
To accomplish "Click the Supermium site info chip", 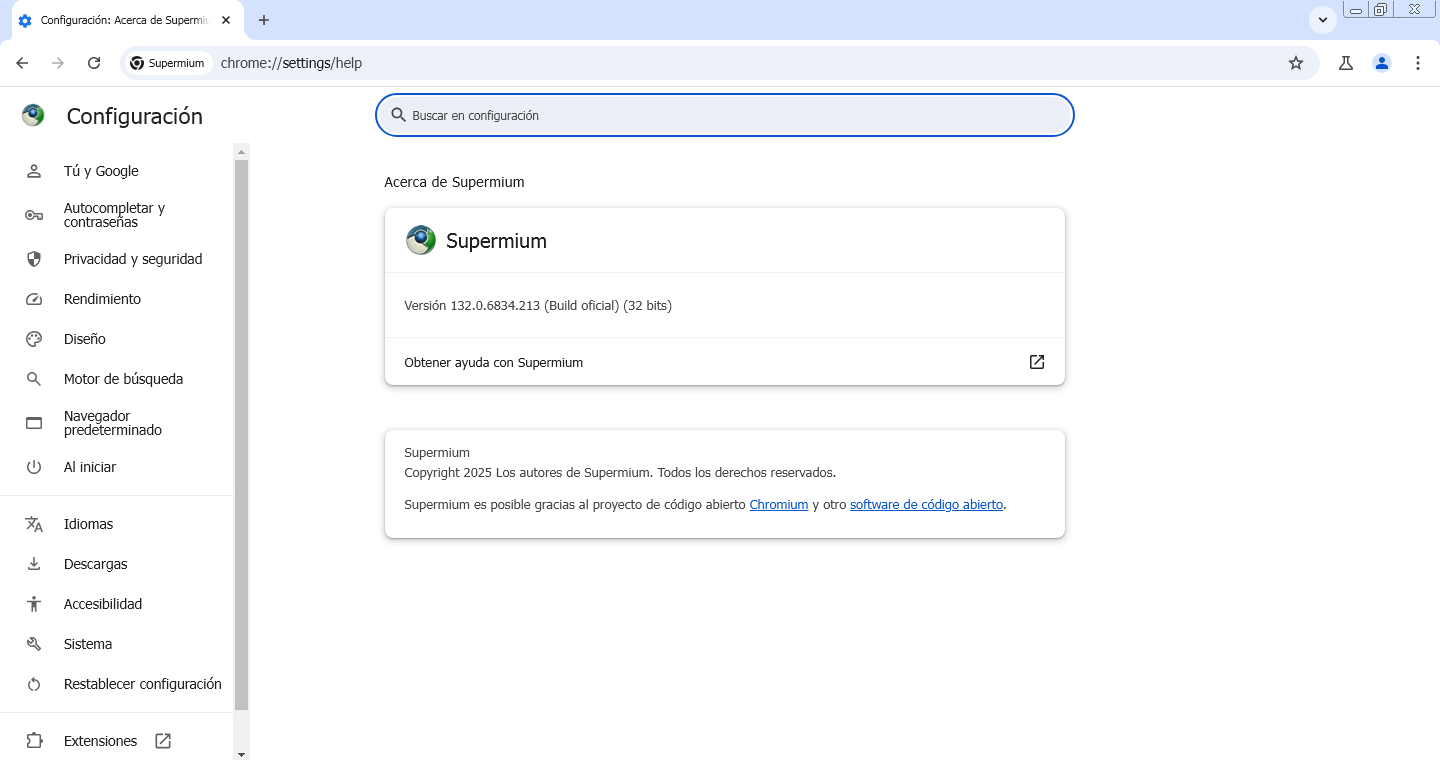I will (x=167, y=63).
